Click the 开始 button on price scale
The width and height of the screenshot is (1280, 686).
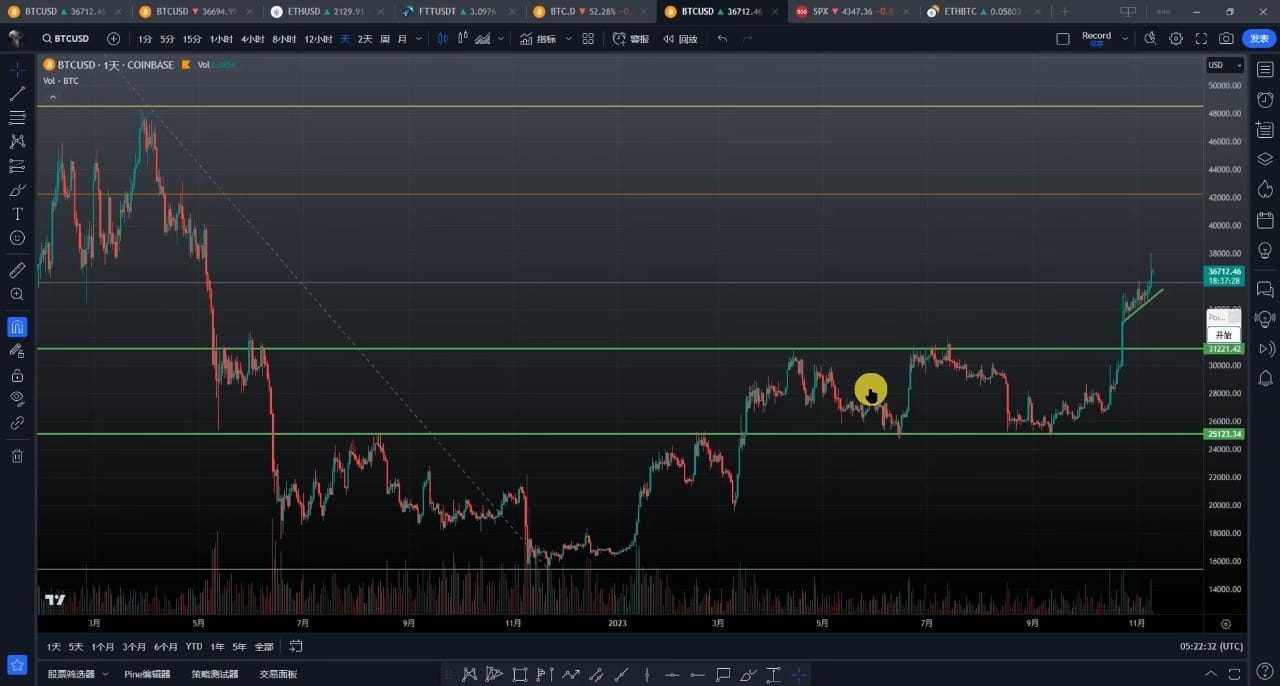click(x=1224, y=335)
